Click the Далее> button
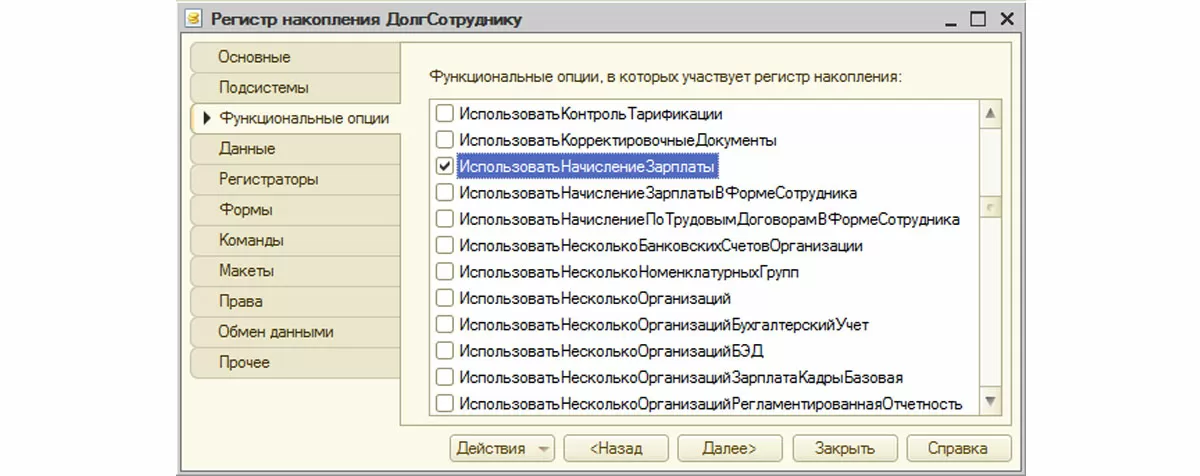The height and width of the screenshot is (476, 1200). pyautogui.click(x=730, y=448)
